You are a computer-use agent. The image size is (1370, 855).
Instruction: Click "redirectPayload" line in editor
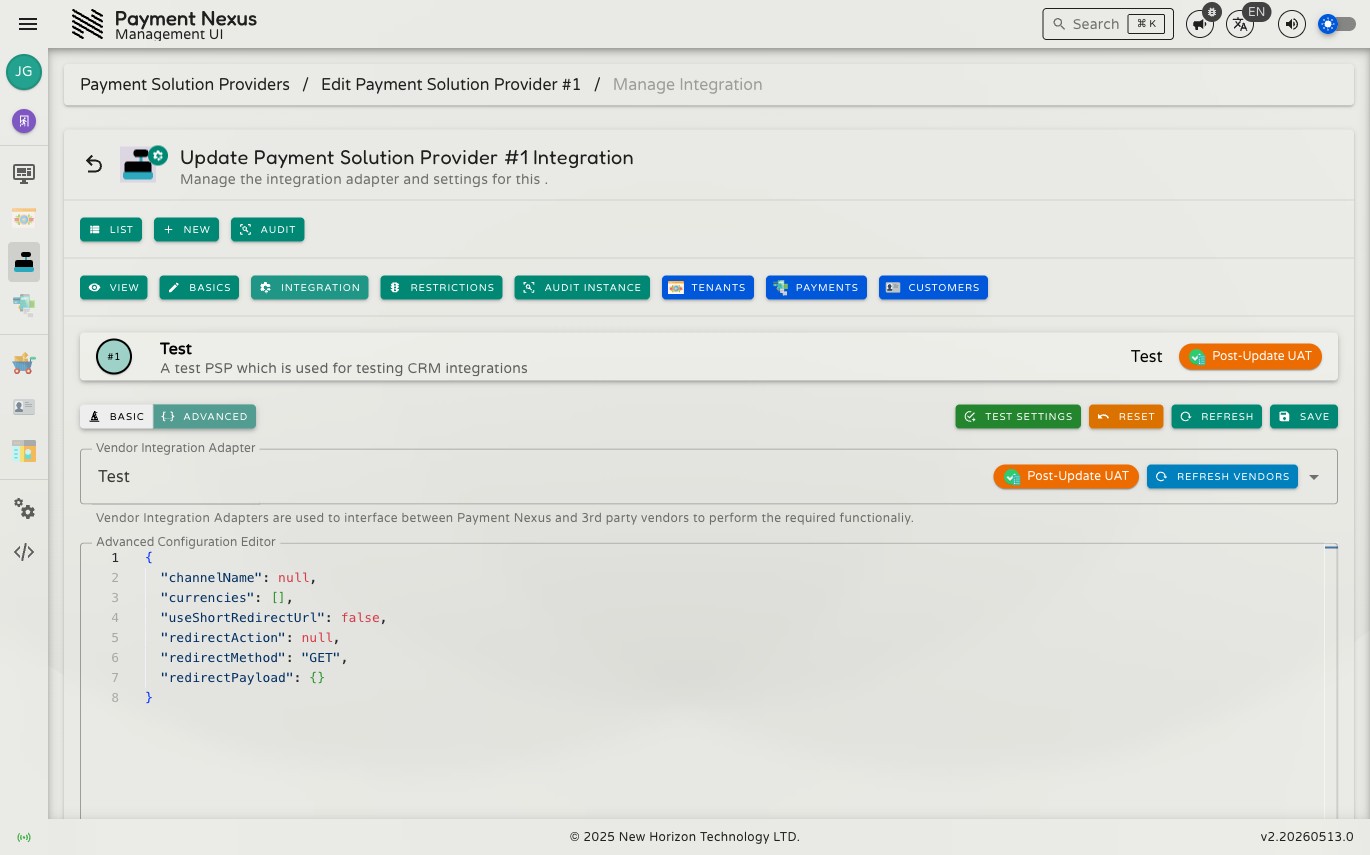pos(243,678)
